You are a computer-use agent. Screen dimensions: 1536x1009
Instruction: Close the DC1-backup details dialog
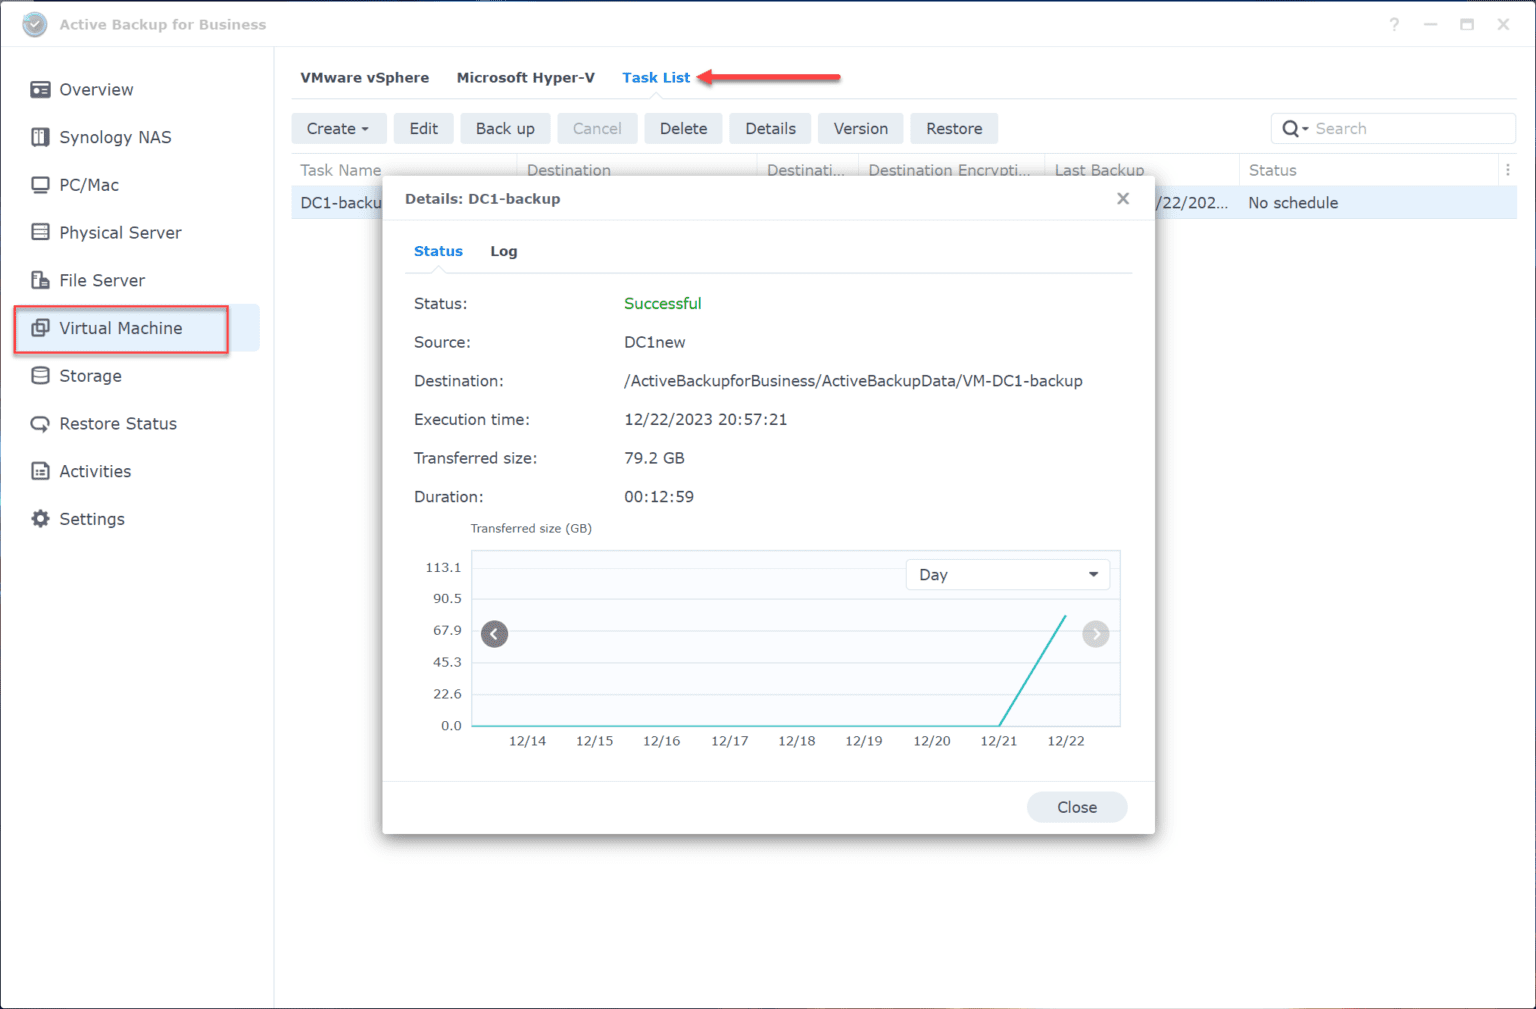pyautogui.click(x=1122, y=198)
